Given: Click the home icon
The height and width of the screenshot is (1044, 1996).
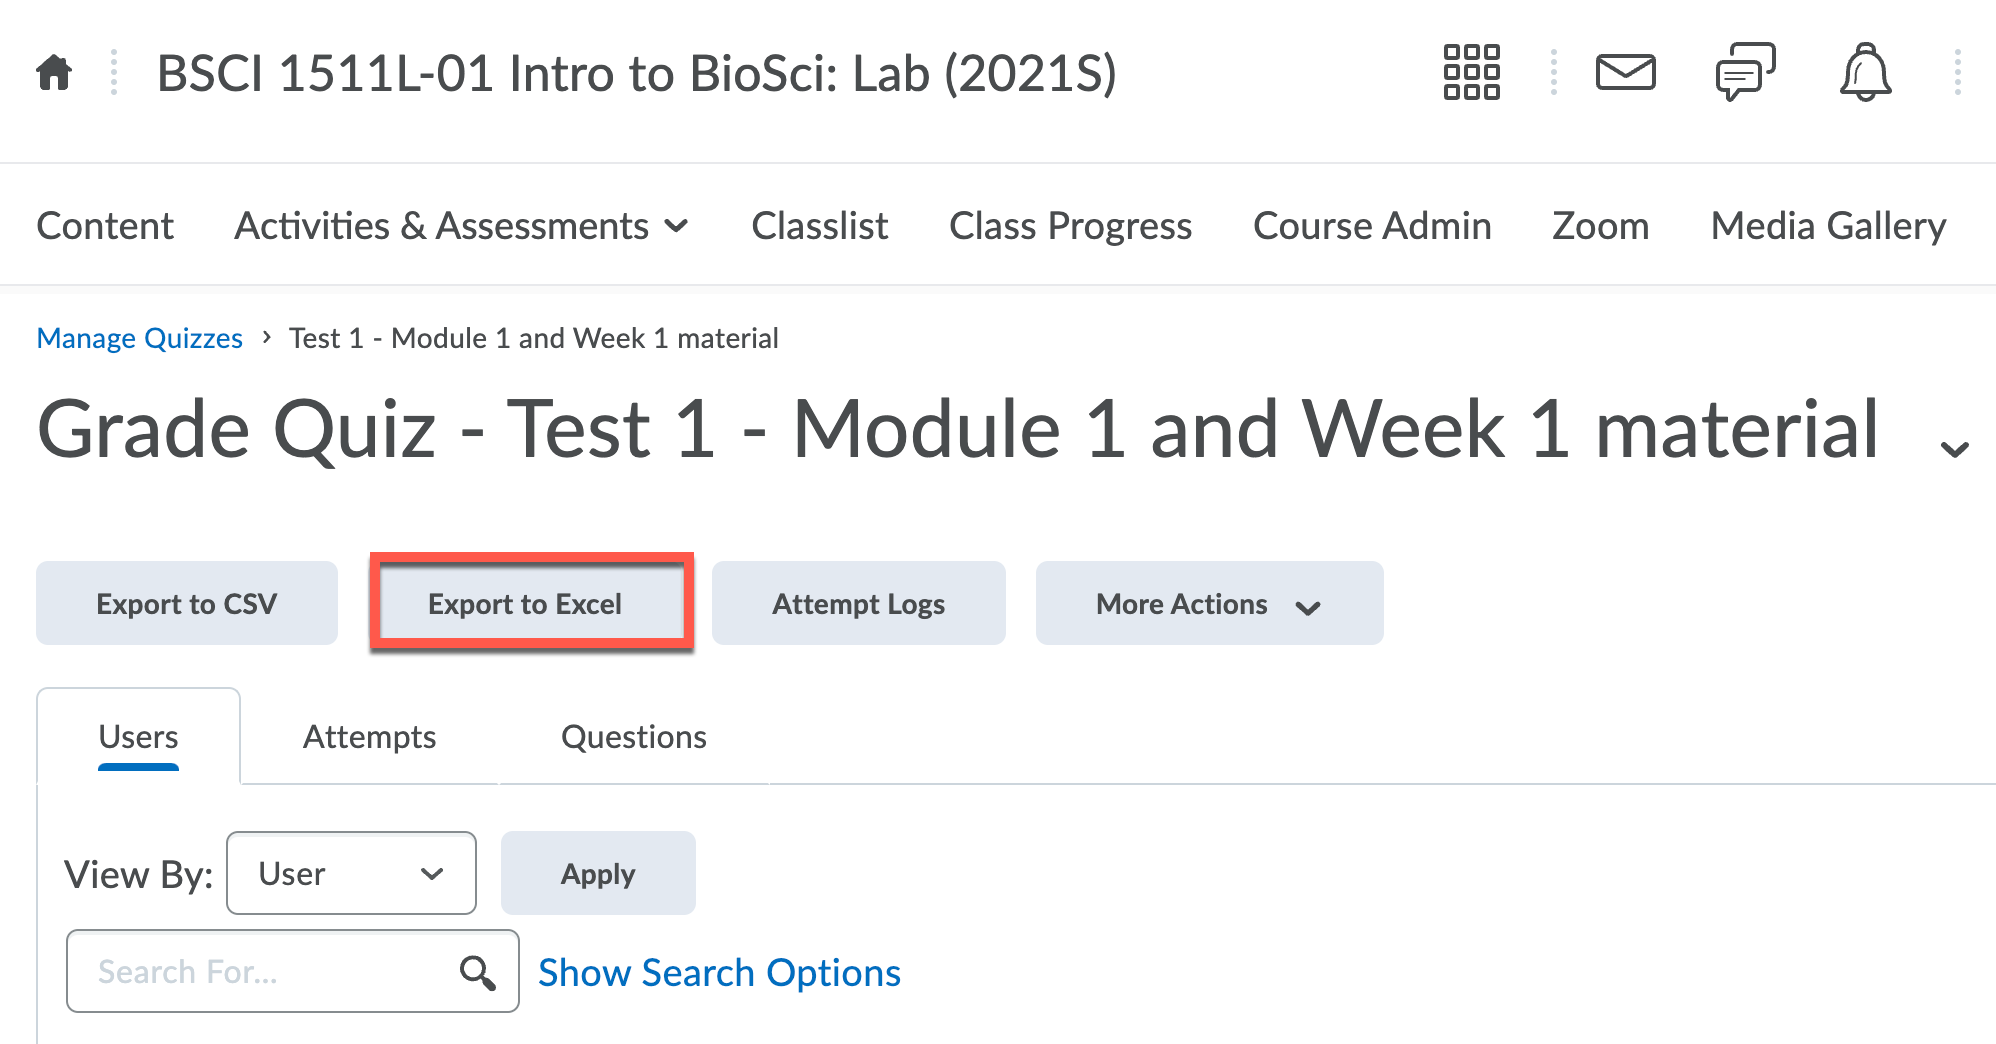Looking at the screenshot, I should tap(54, 73).
